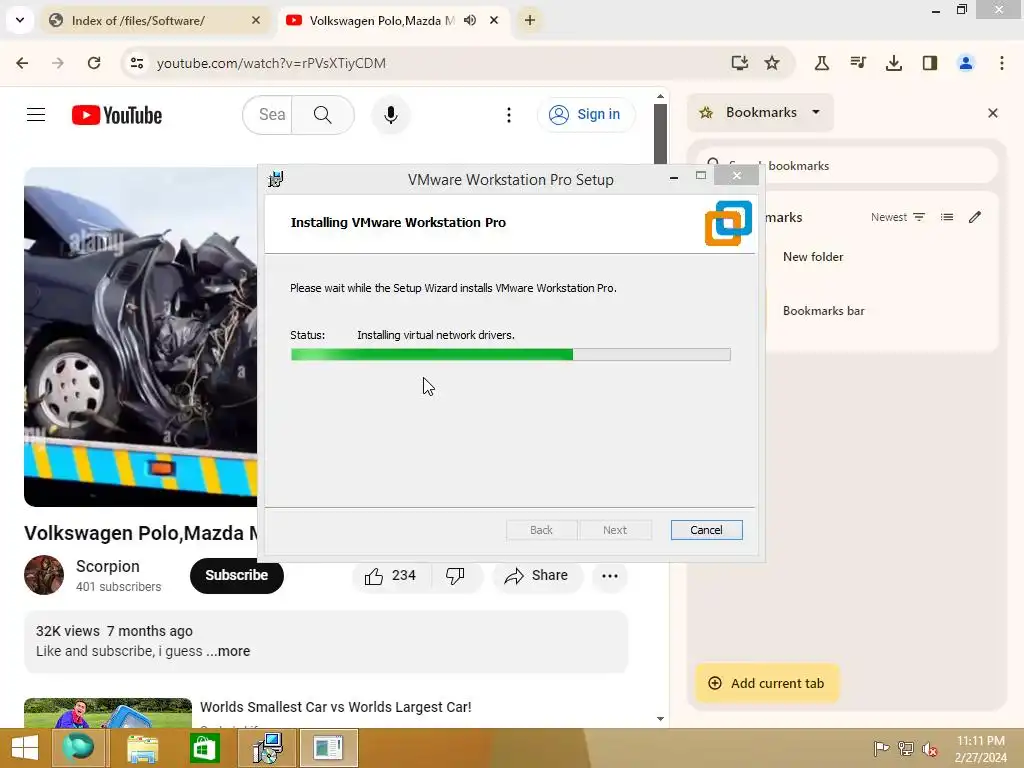Like the video with thumbs up
Image resolution: width=1024 pixels, height=768 pixels.
(391, 575)
